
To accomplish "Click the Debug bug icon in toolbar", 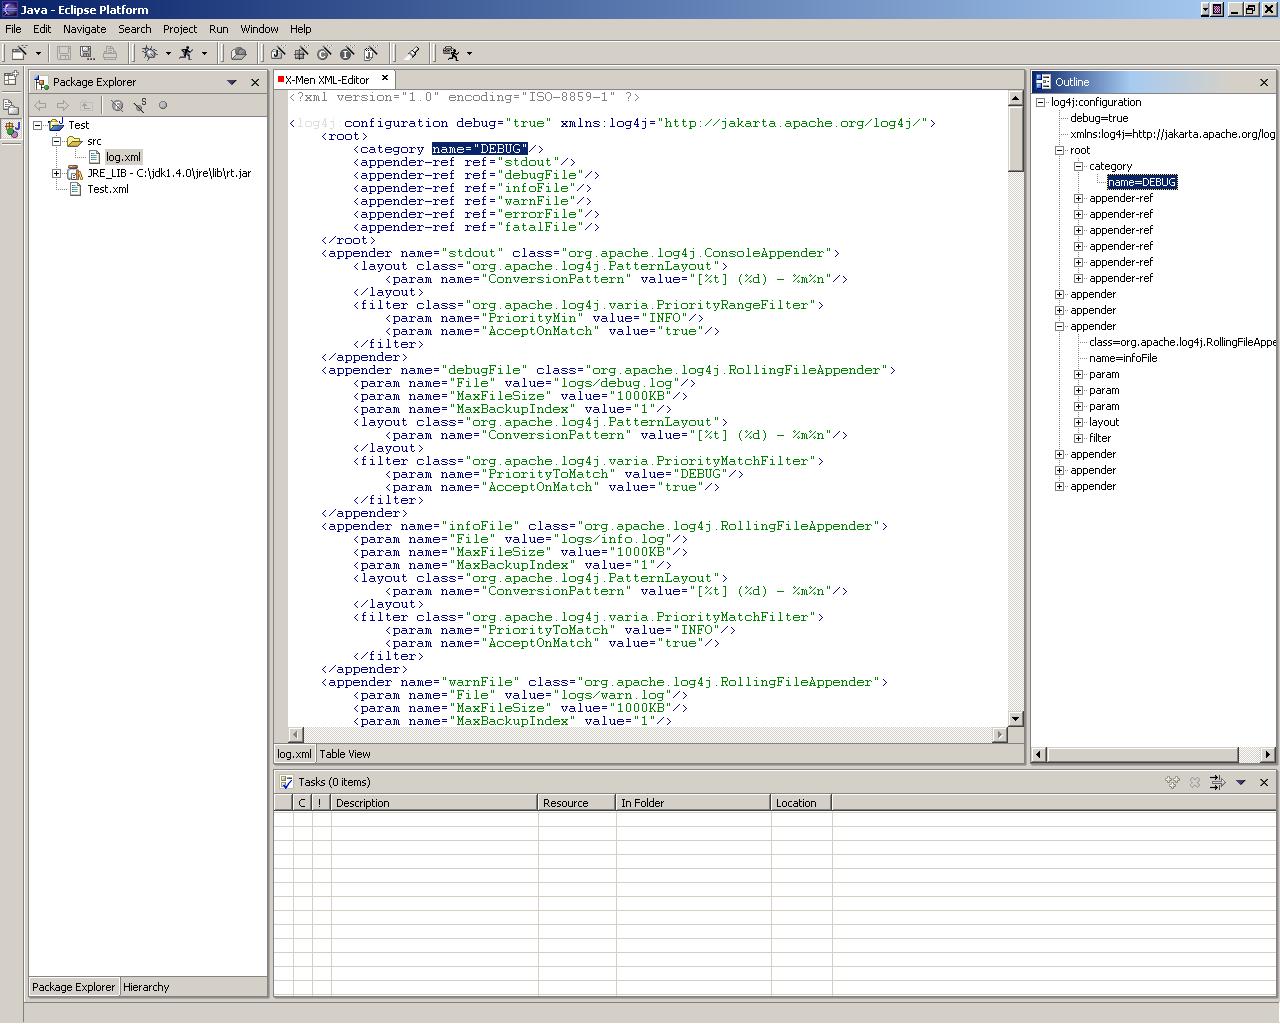I will click(150, 53).
